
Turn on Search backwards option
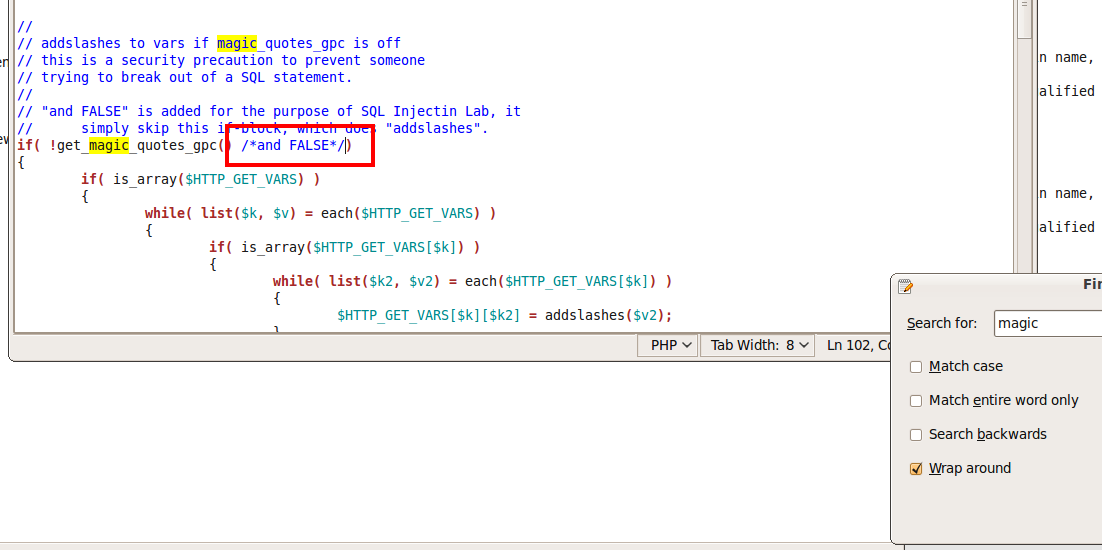pos(916,435)
